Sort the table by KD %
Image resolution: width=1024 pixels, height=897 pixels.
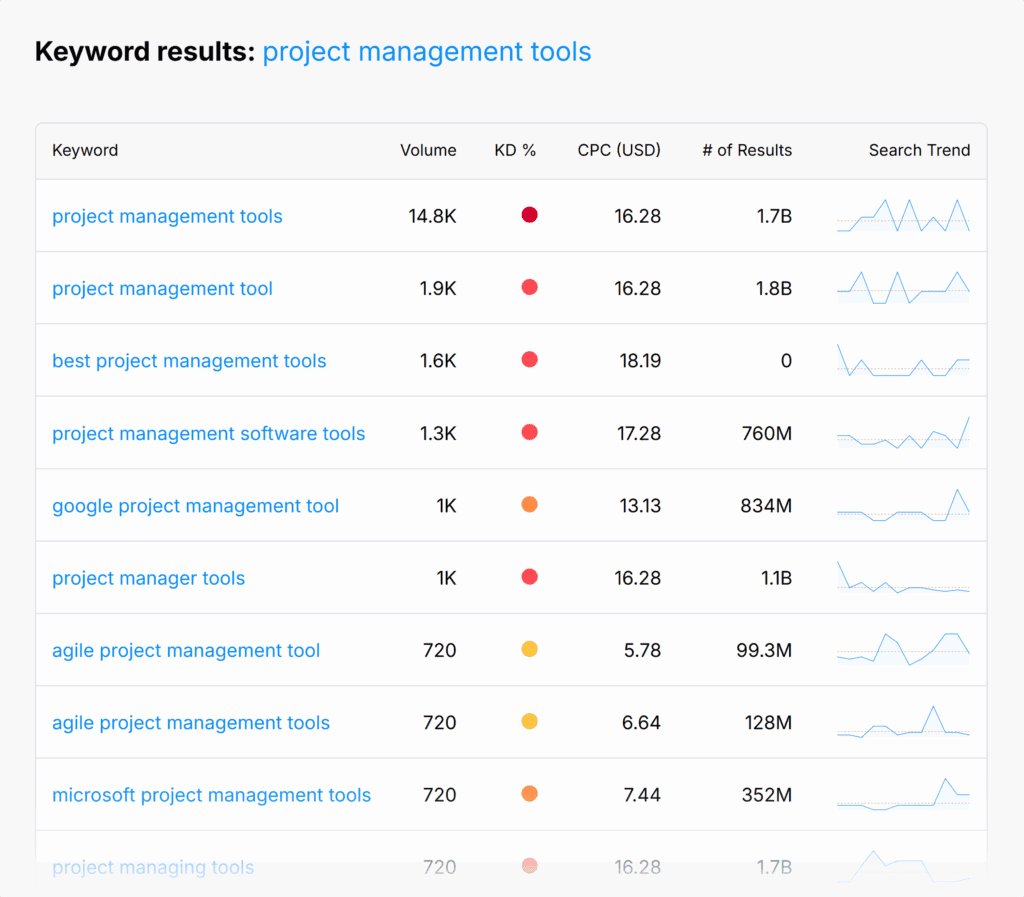click(x=516, y=150)
